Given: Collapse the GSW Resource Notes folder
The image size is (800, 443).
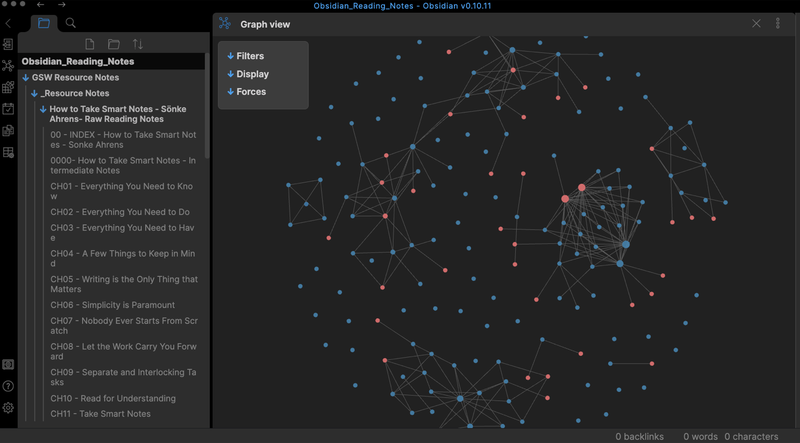Looking at the screenshot, I should click(x=26, y=78).
